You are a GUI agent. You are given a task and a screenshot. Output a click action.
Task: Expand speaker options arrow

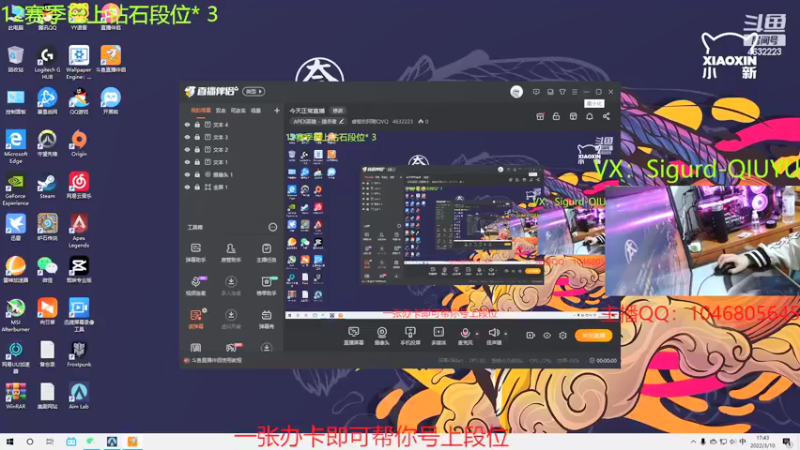pyautogui.click(x=506, y=334)
